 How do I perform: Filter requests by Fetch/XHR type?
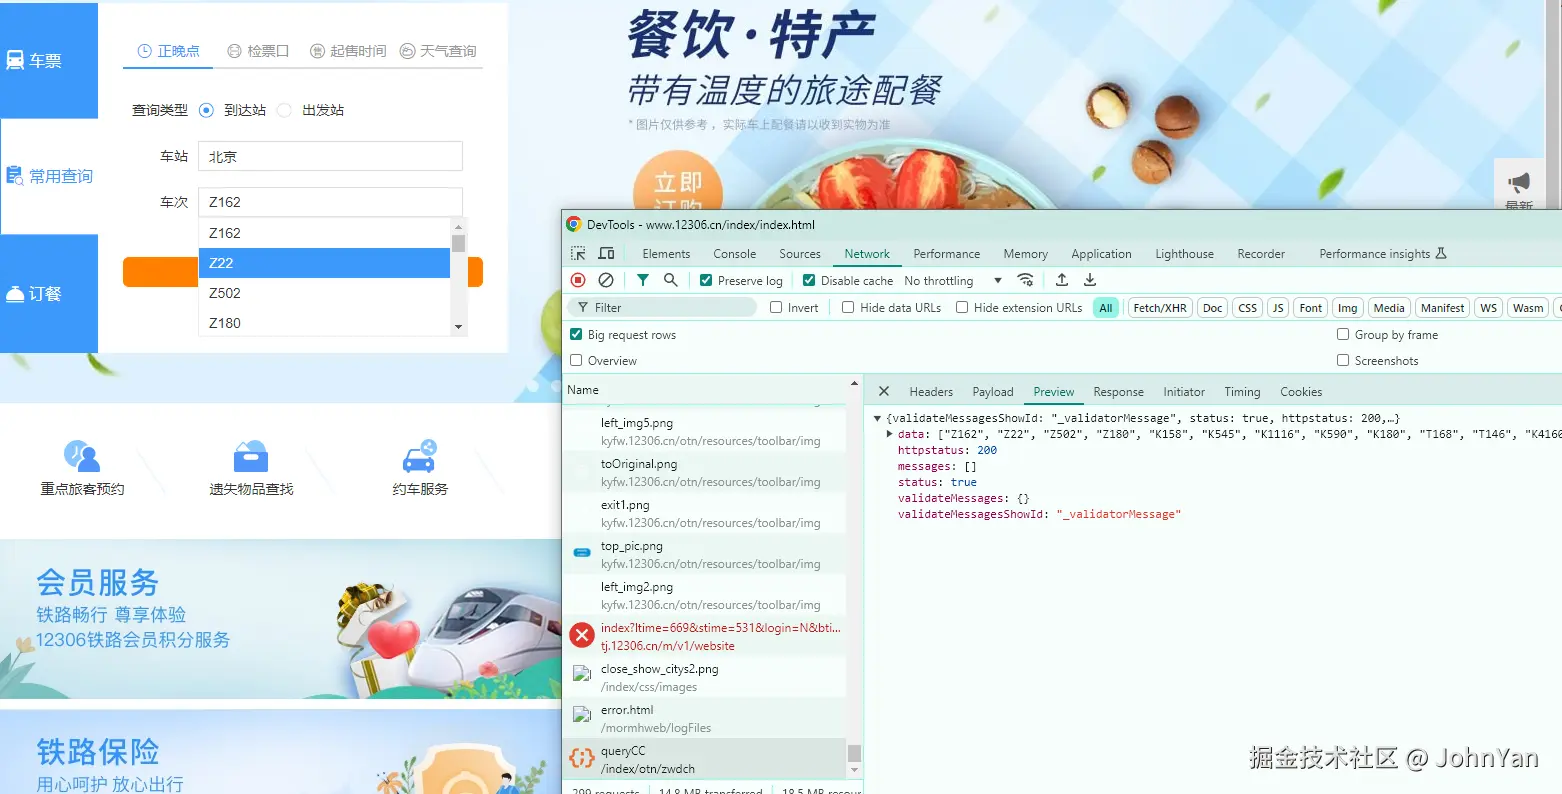tap(1160, 308)
